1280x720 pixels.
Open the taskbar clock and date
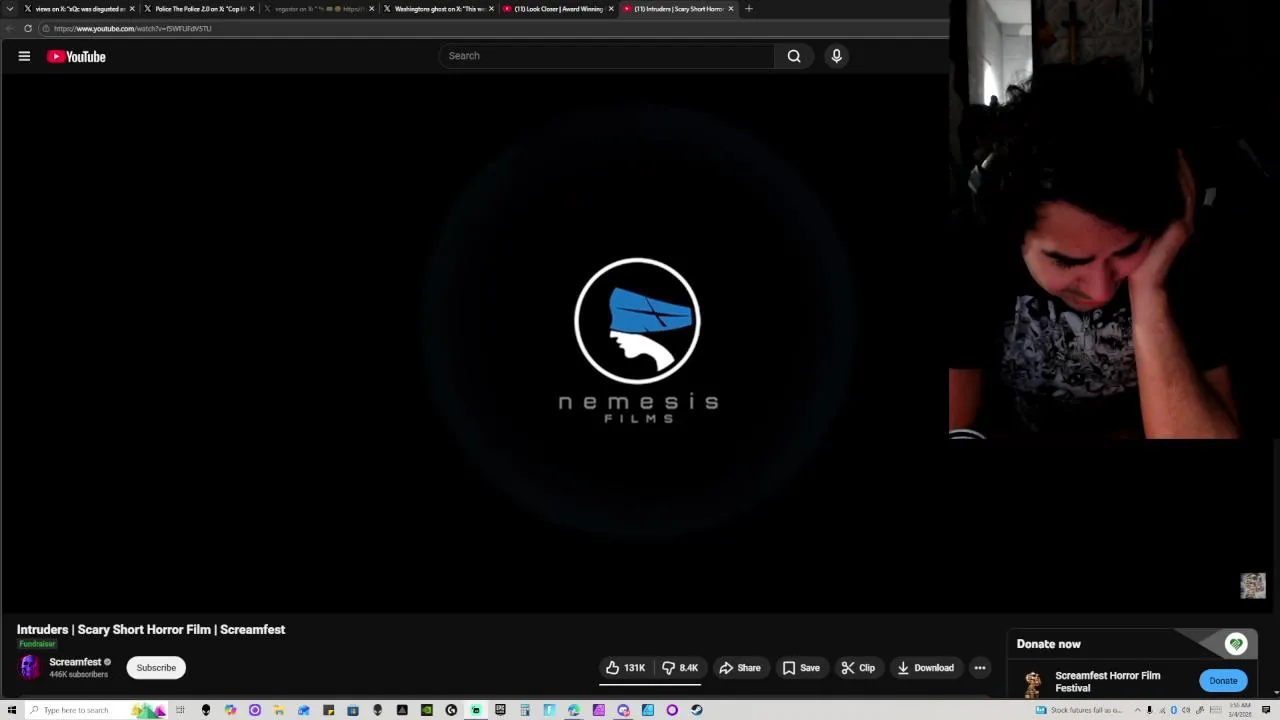[x=1240, y=710]
